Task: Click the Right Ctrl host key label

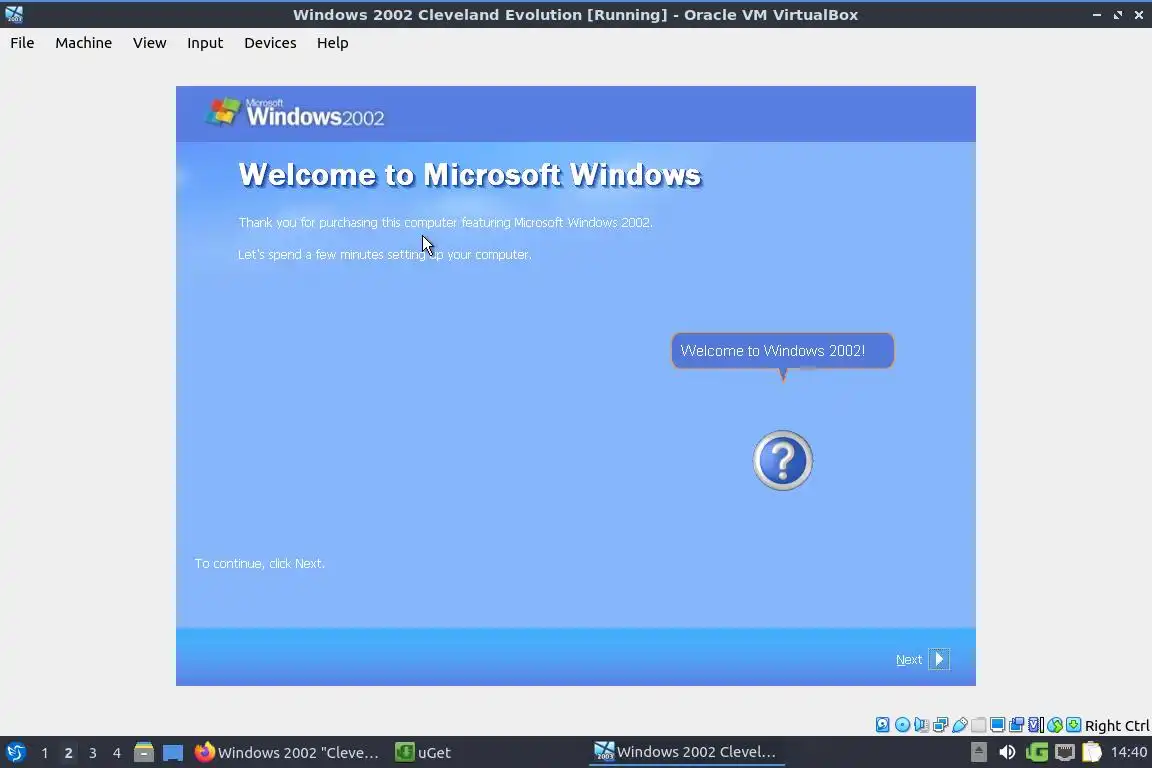Action: tap(1117, 725)
